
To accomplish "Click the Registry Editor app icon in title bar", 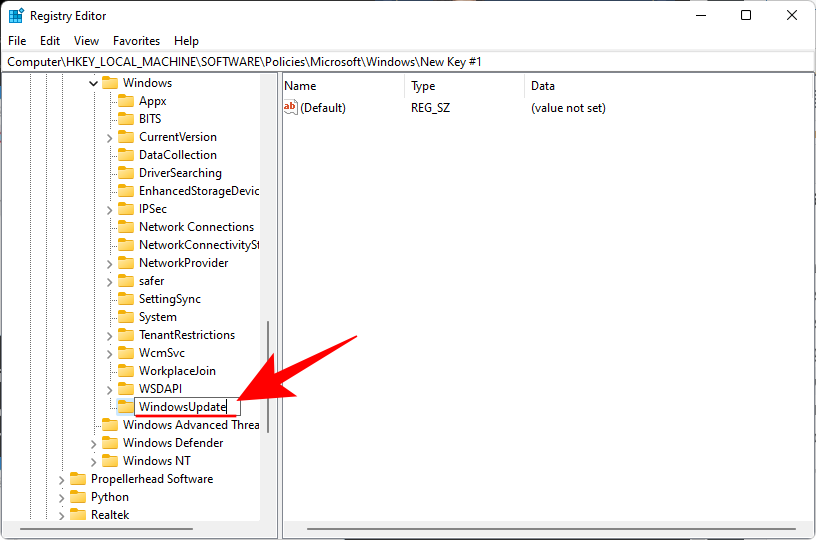I will tap(16, 16).
